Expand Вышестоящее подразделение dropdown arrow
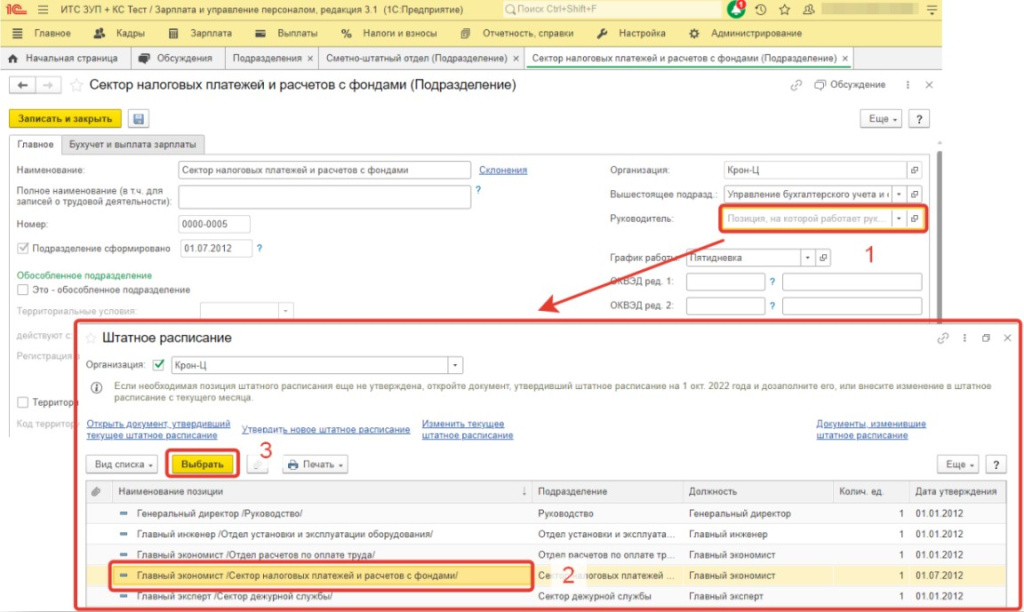Viewport: 1024px width, 612px height. 899,194
